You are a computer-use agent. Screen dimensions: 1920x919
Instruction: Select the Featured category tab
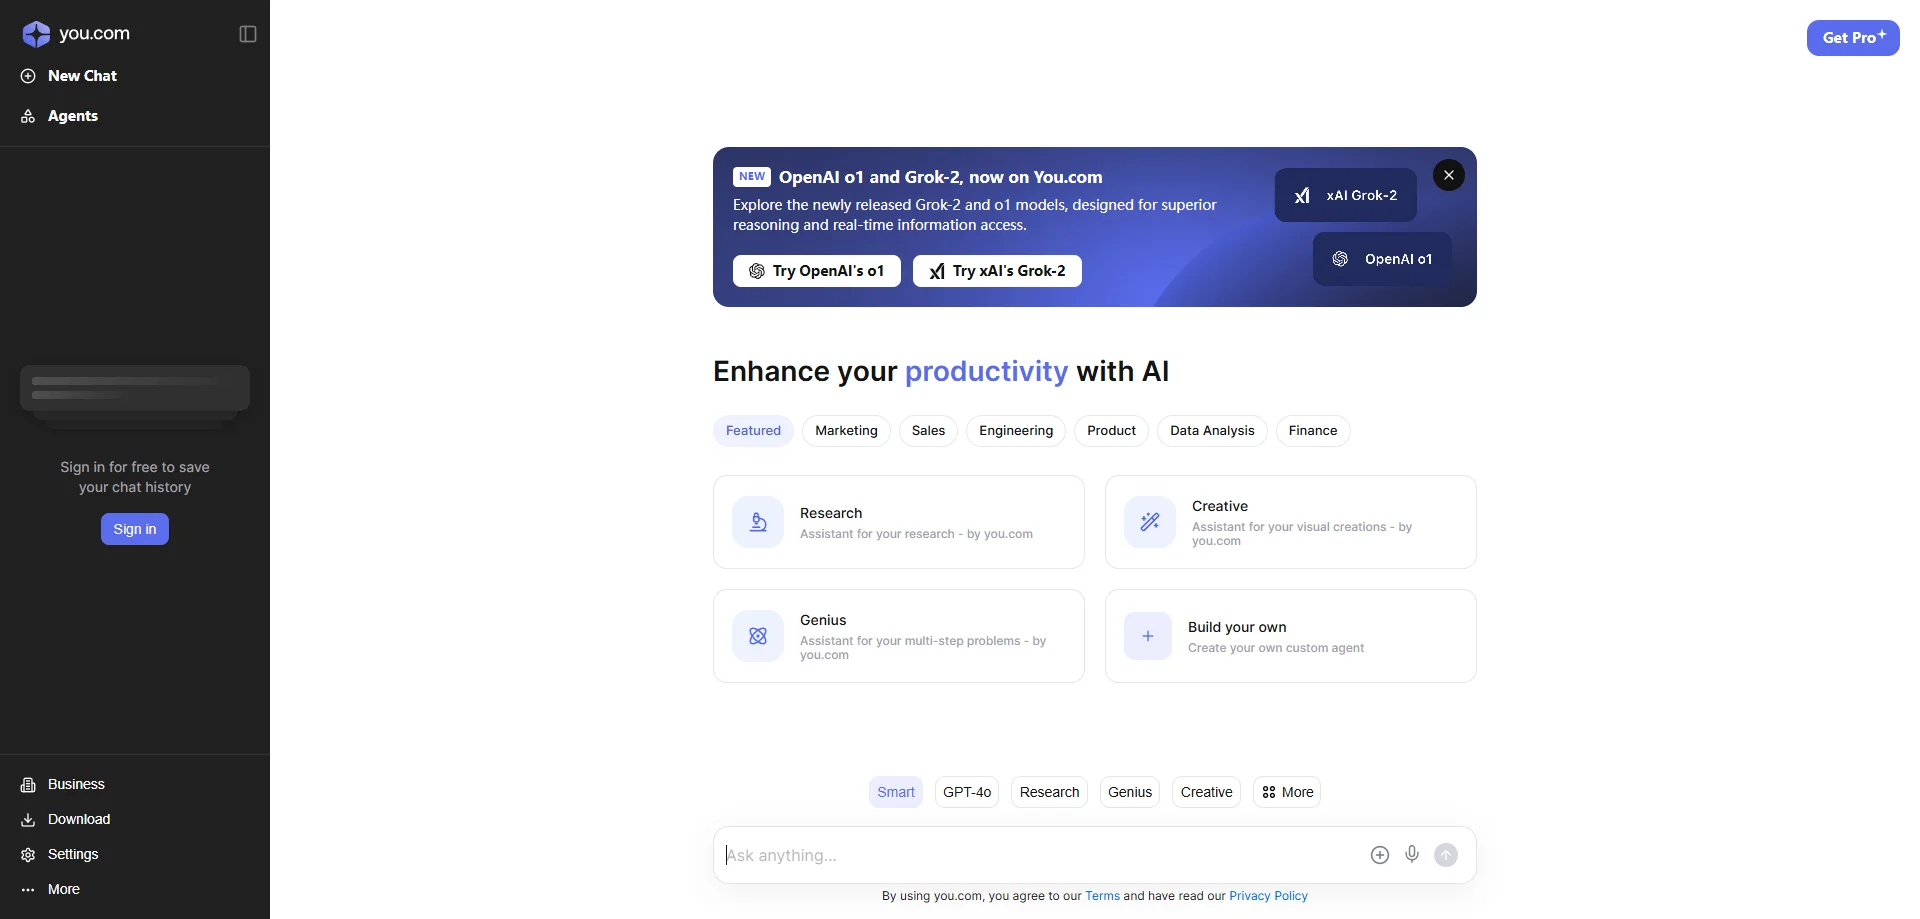click(753, 431)
